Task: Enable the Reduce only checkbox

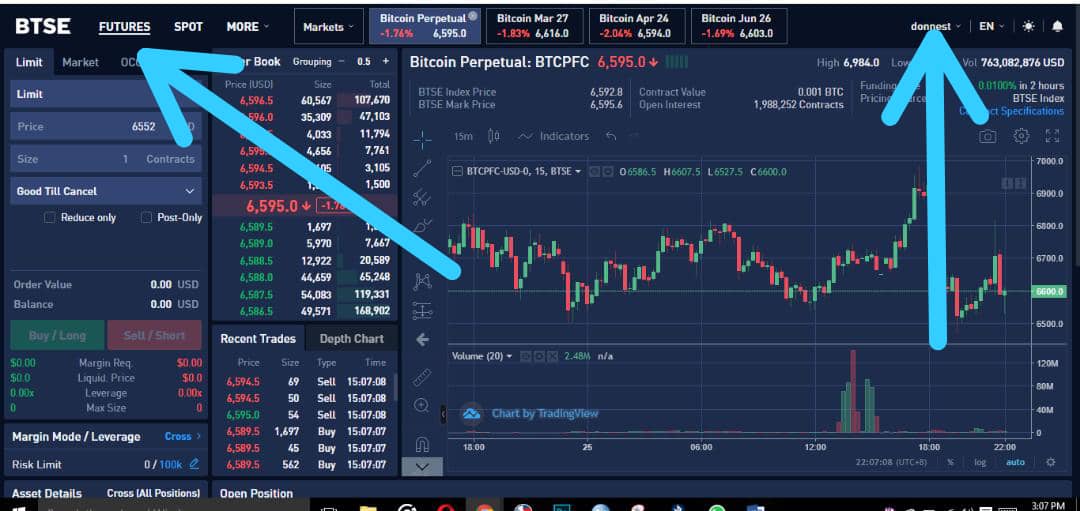Action: [x=50, y=218]
